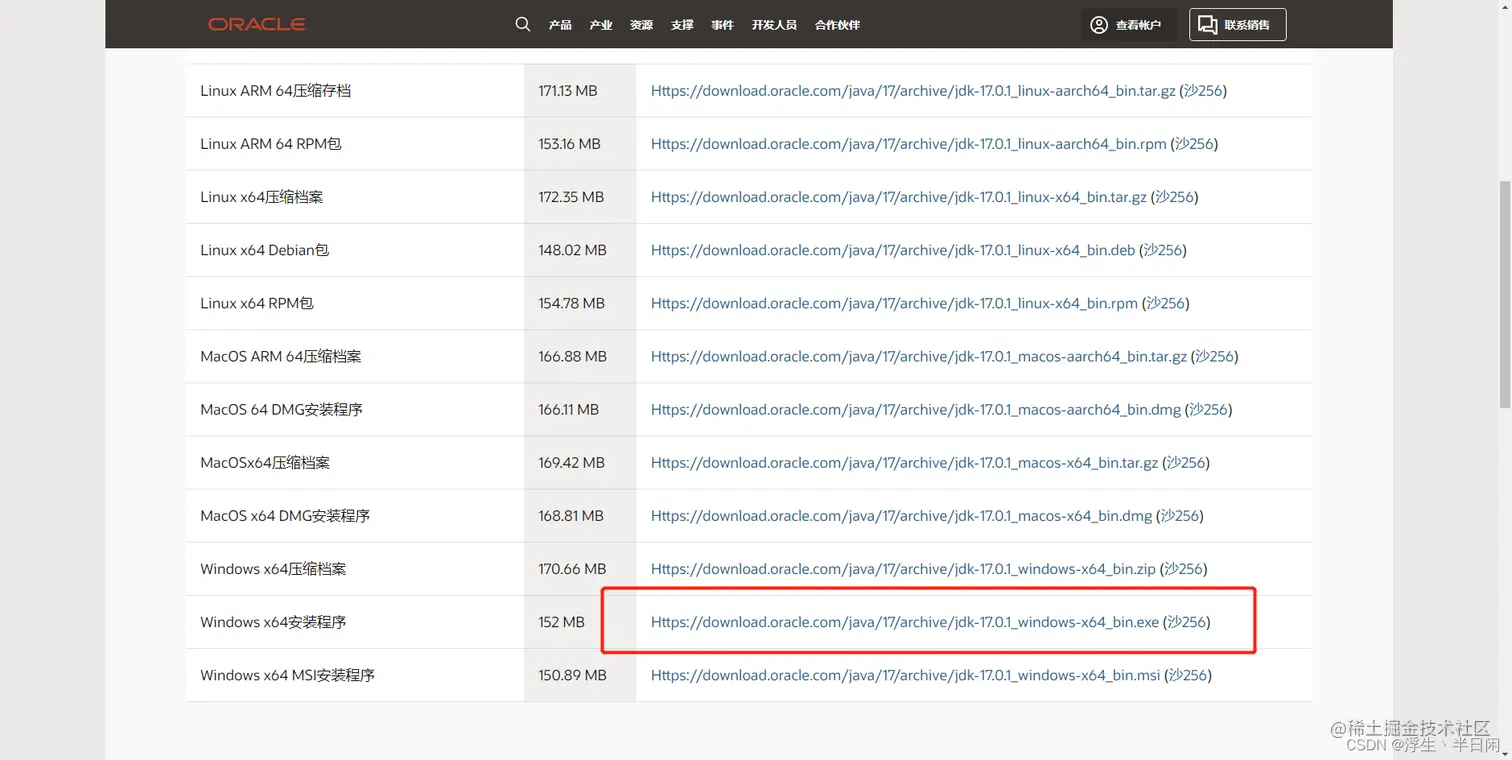1512x760 pixels.
Task: Click the 联系销售 button
Action: 1237,25
